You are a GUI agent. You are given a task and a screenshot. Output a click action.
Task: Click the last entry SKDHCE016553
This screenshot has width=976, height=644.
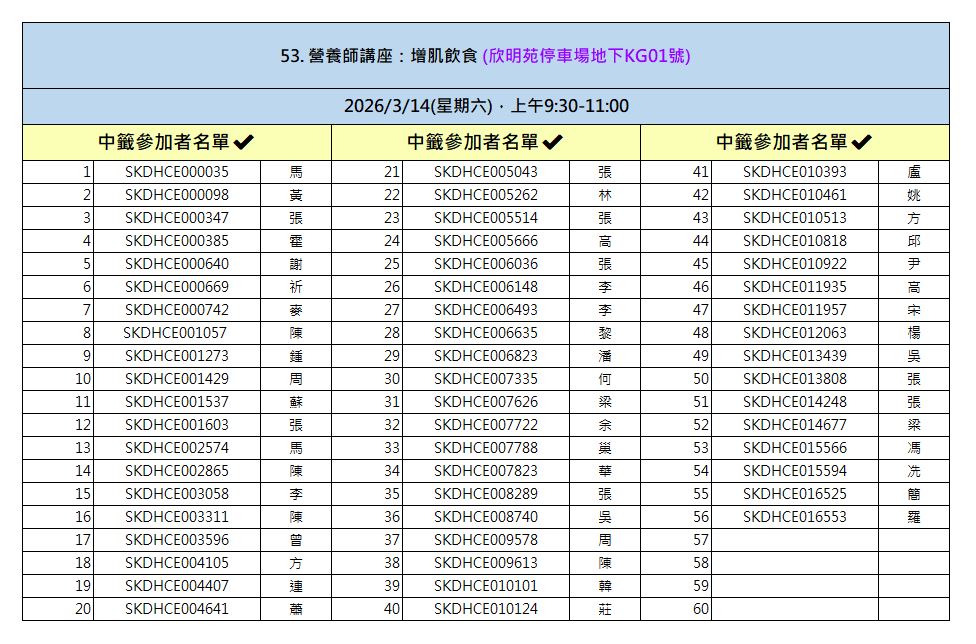click(794, 517)
